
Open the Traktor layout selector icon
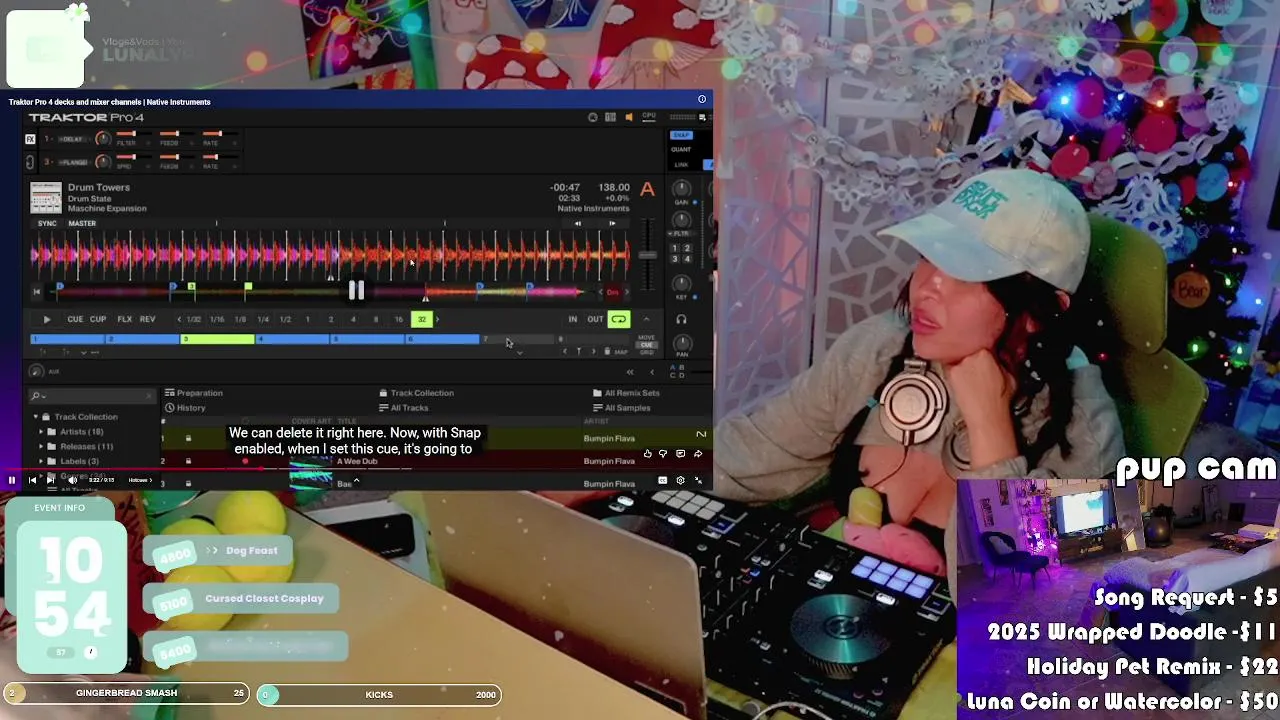point(610,117)
